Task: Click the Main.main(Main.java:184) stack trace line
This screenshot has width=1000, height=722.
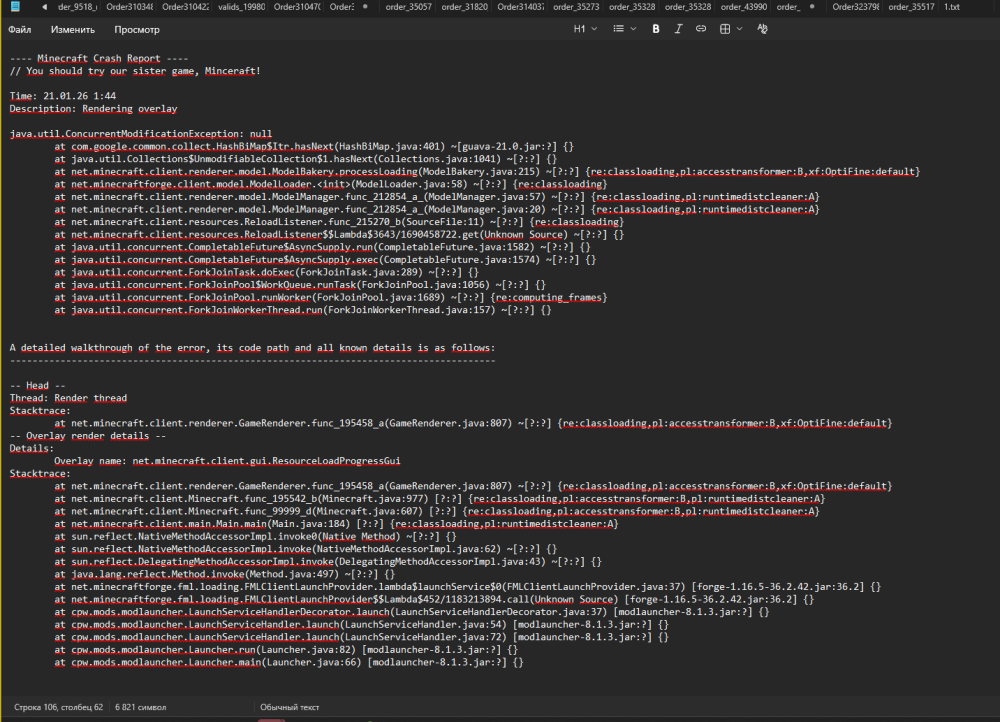Action: 336,524
